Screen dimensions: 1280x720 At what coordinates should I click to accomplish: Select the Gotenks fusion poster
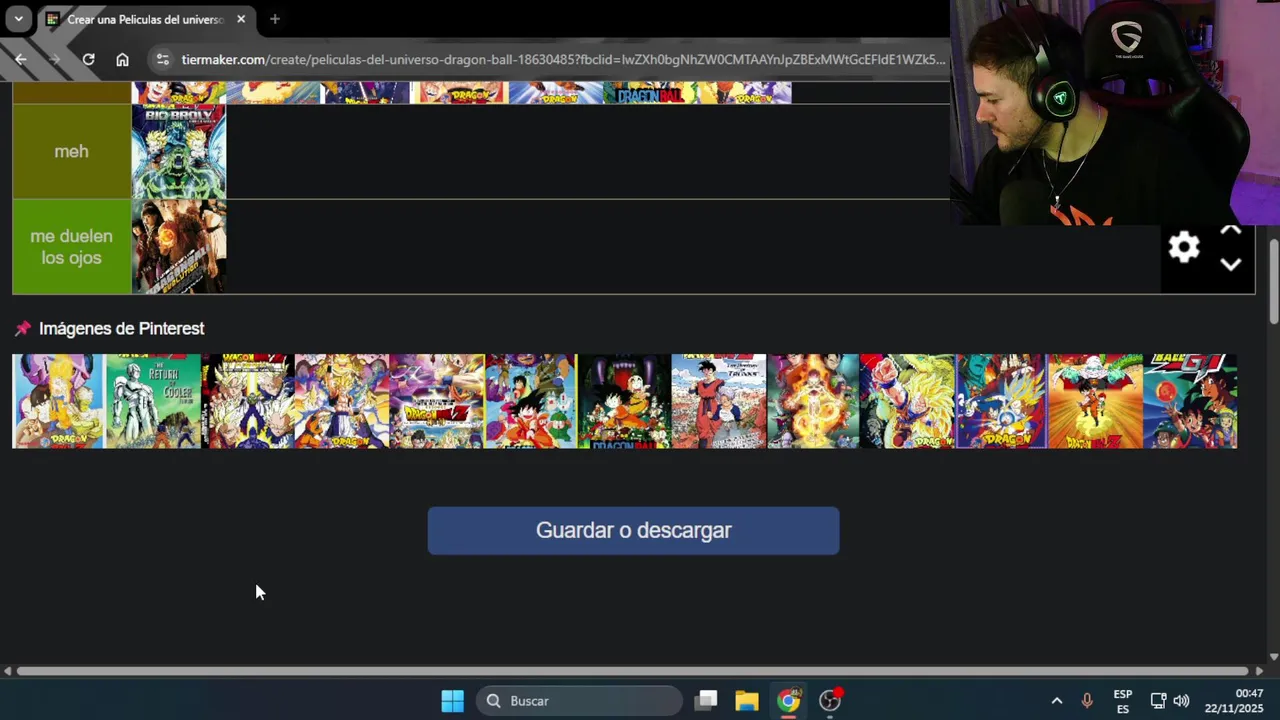[342, 401]
